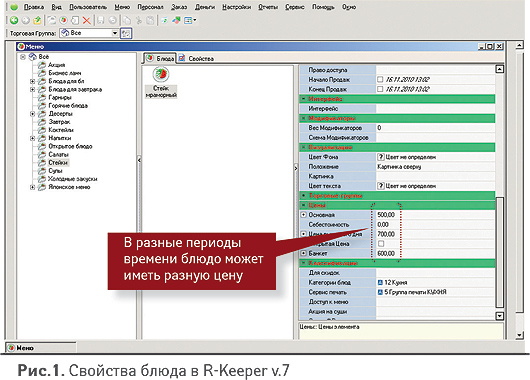
Task: Click the right splitter arrow near properties
Action: (x=296, y=168)
